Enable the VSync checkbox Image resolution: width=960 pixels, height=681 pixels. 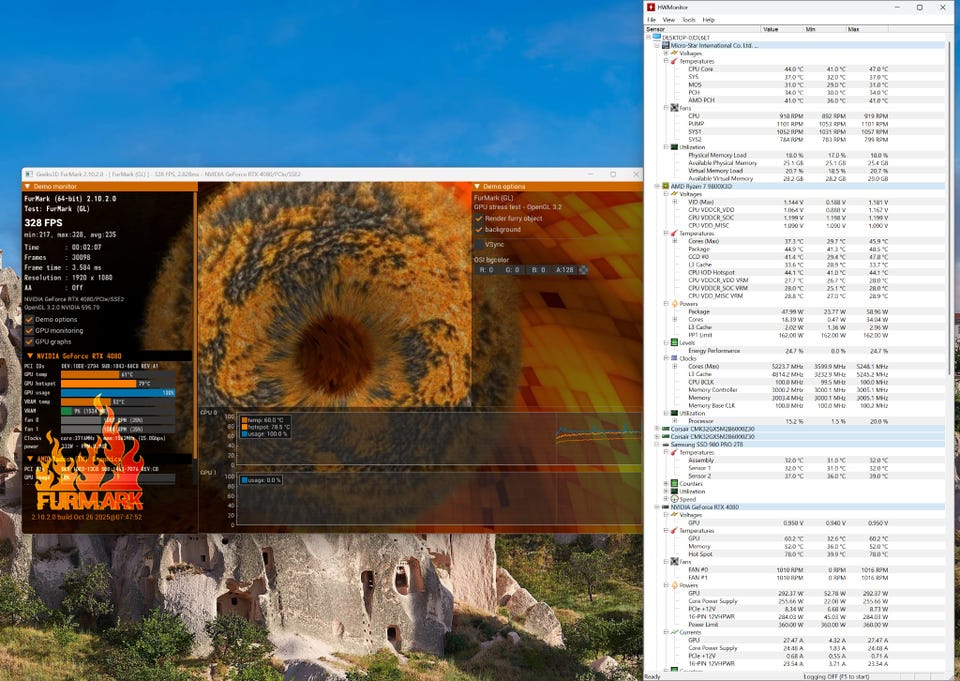tap(478, 243)
